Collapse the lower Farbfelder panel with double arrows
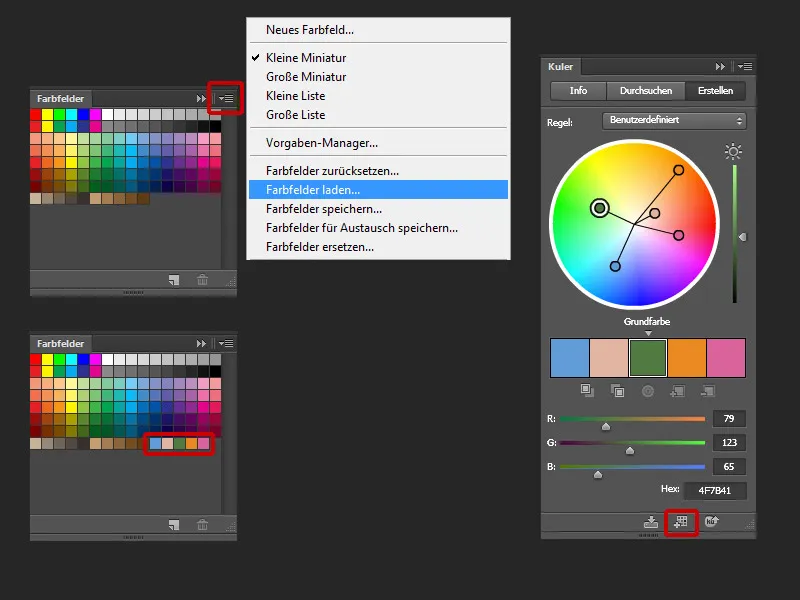 point(202,343)
